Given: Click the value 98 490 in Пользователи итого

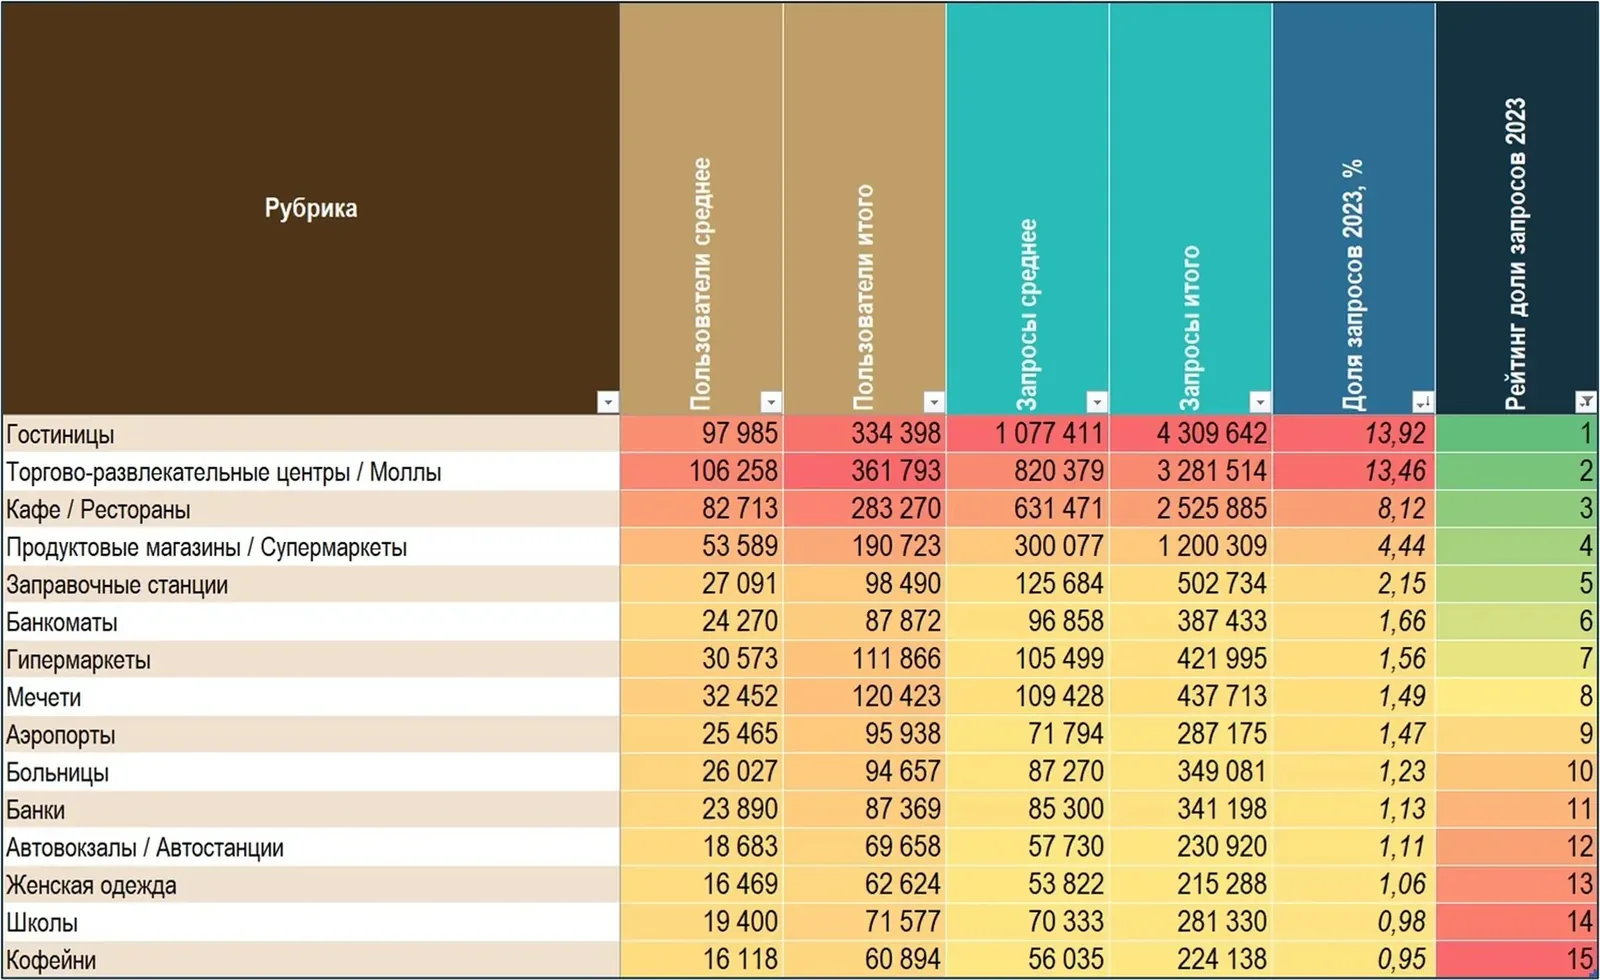Looking at the screenshot, I should (x=864, y=584).
